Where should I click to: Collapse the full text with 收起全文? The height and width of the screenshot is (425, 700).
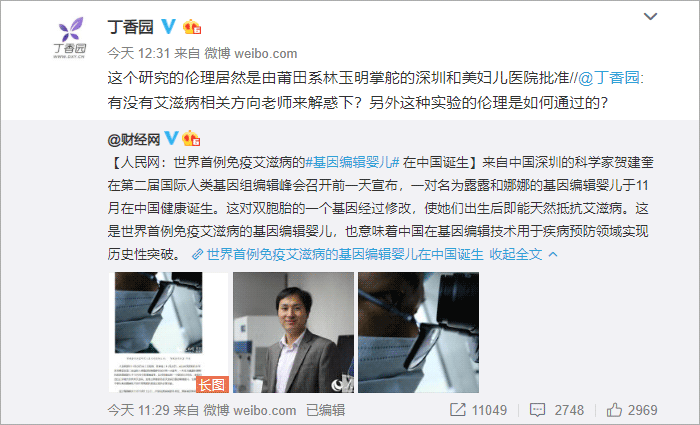tap(516, 254)
